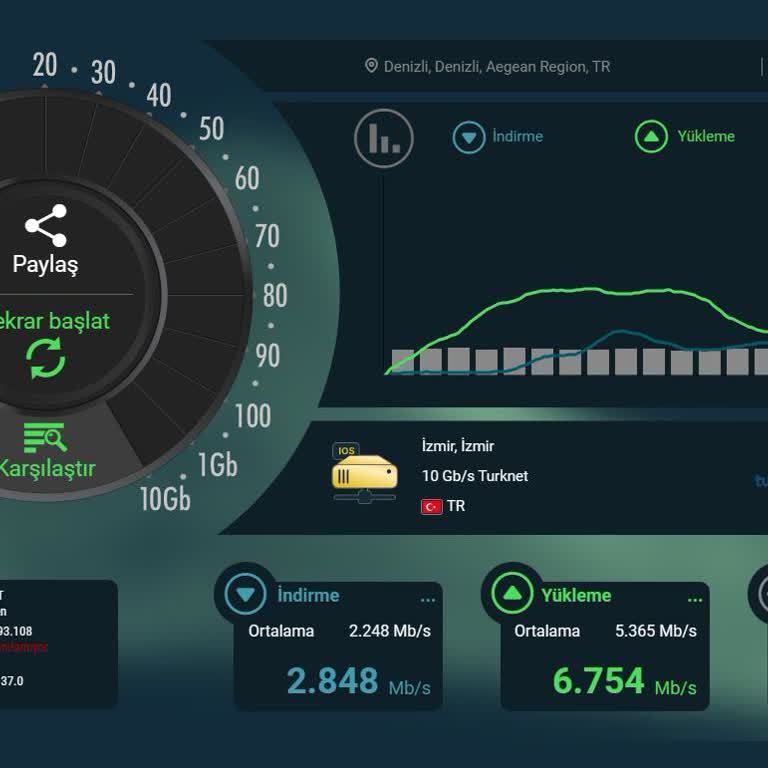This screenshot has width=768, height=768.
Task: Click the Yükleme heading in the upload card
Action: (576, 596)
